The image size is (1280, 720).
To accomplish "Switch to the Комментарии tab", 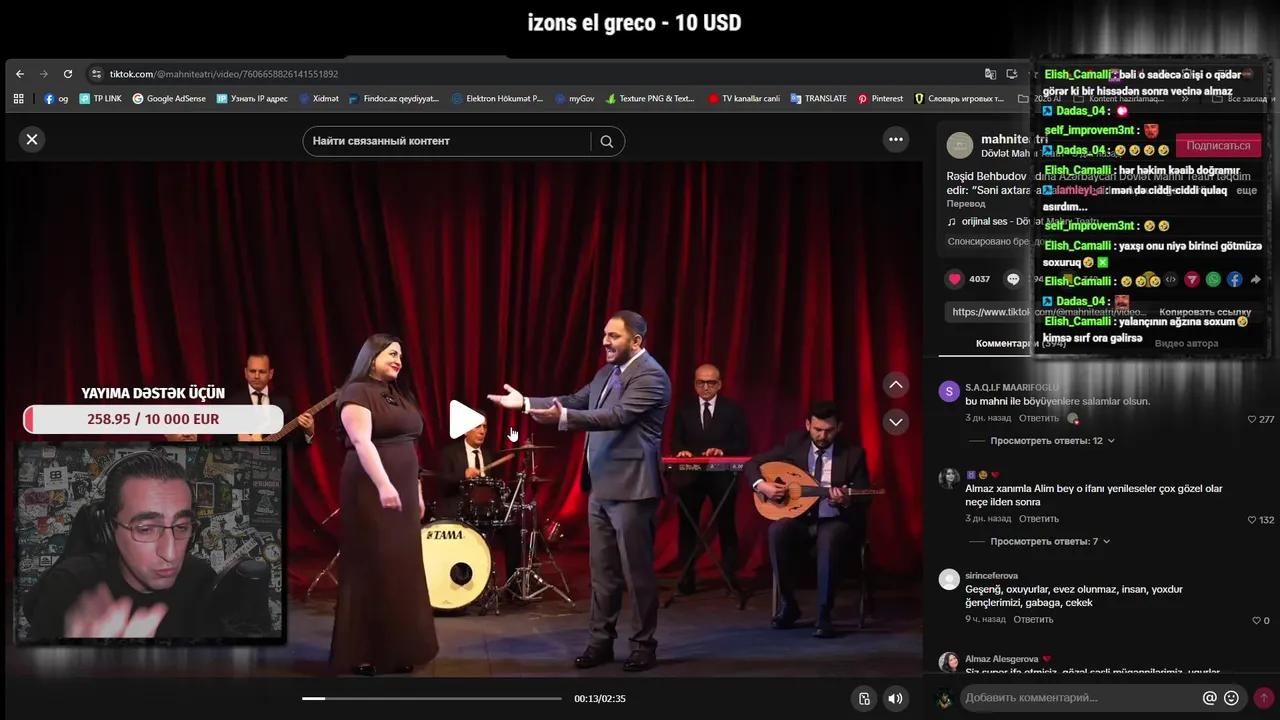I will pos(1020,343).
